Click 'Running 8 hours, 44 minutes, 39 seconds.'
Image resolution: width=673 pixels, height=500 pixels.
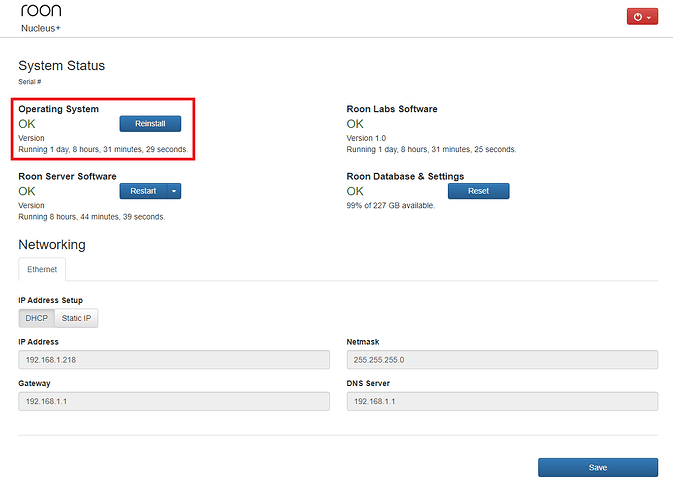(91, 217)
